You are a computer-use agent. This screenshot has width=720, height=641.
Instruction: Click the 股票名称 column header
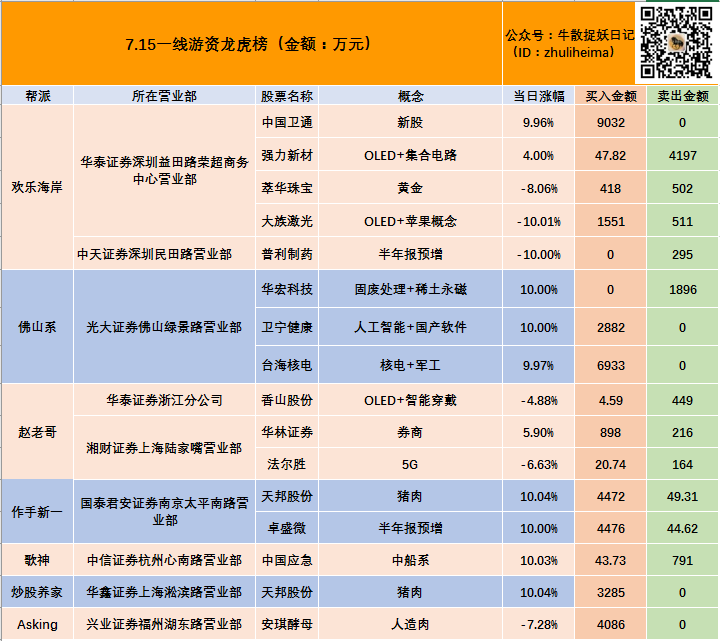(287, 96)
